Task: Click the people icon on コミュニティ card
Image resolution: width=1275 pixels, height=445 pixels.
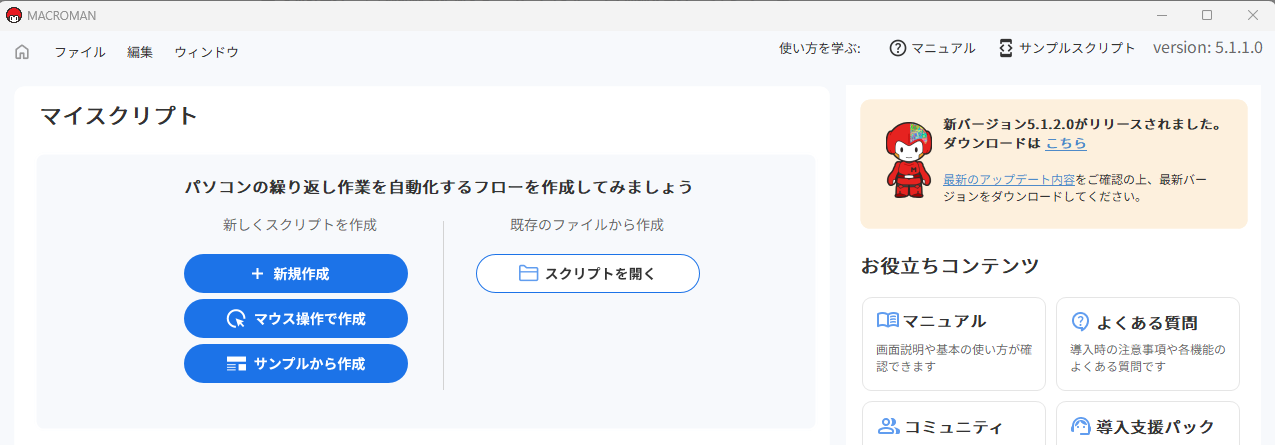Action: coord(888,426)
